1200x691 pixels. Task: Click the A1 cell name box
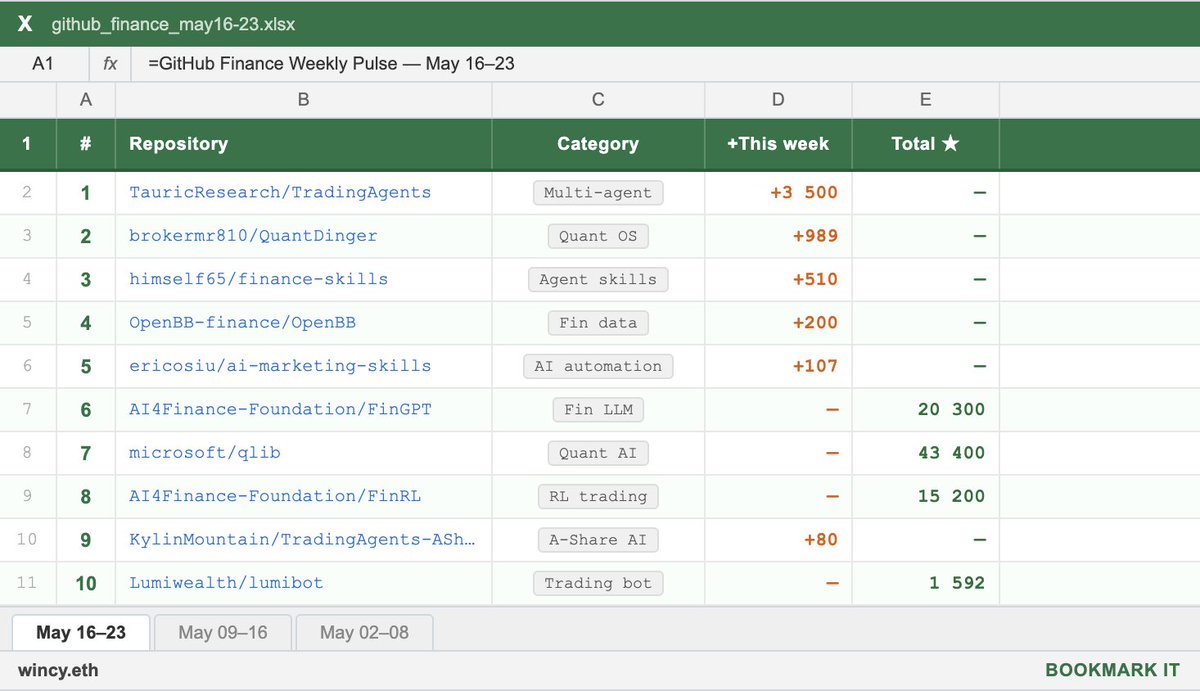43,64
